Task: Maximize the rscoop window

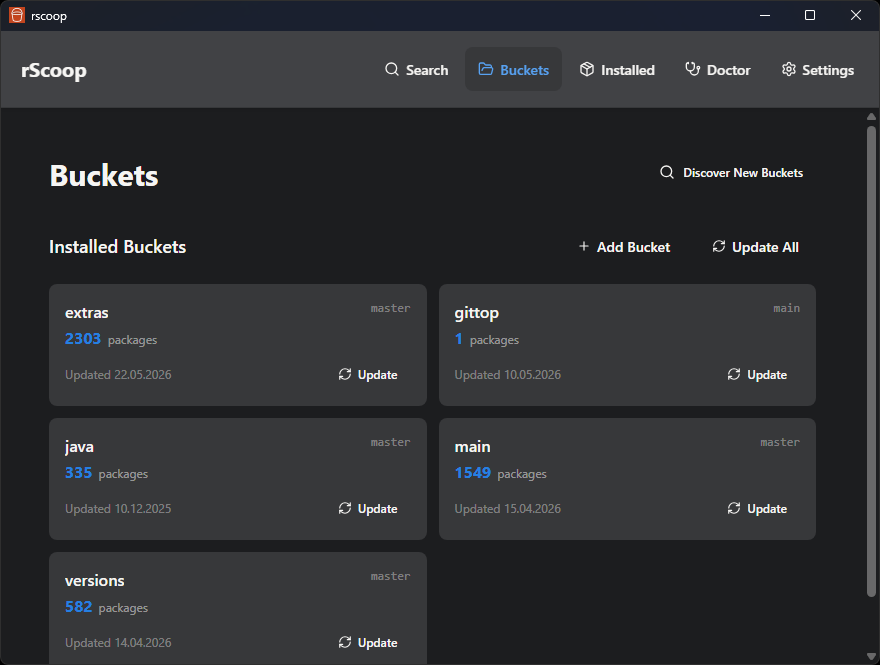Action: tap(810, 15)
